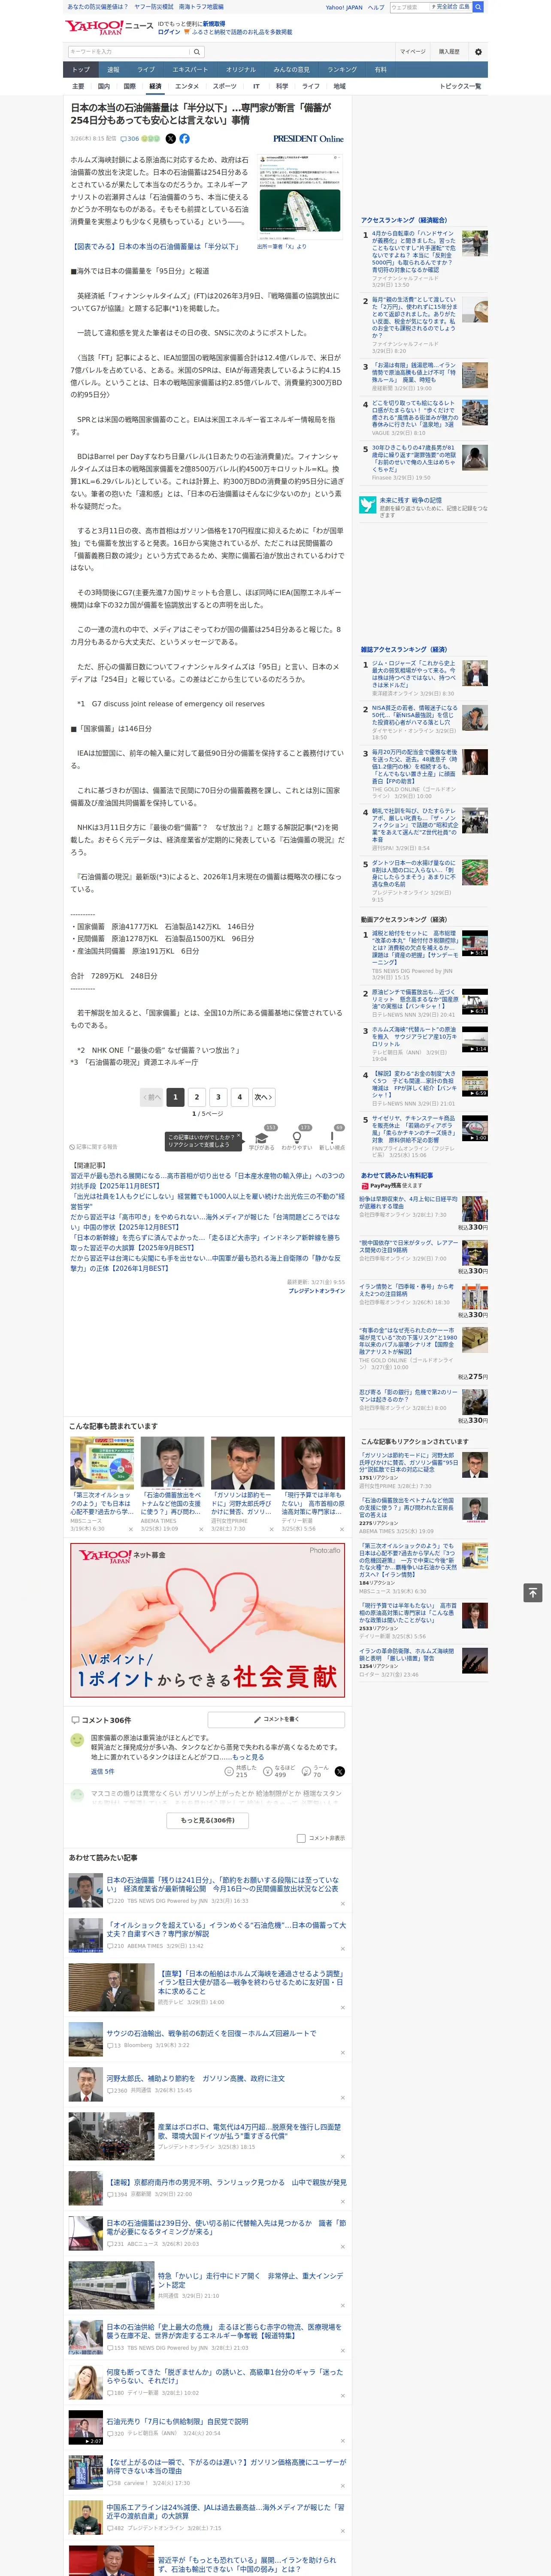Click the うーん reaction on the top comment
The height and width of the screenshot is (2576, 551).
(x=316, y=1771)
